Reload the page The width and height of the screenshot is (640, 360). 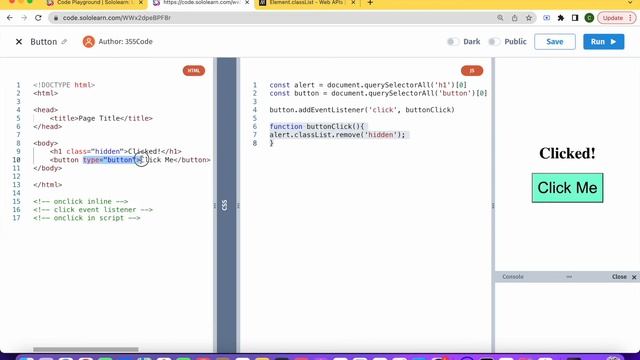tap(38, 18)
